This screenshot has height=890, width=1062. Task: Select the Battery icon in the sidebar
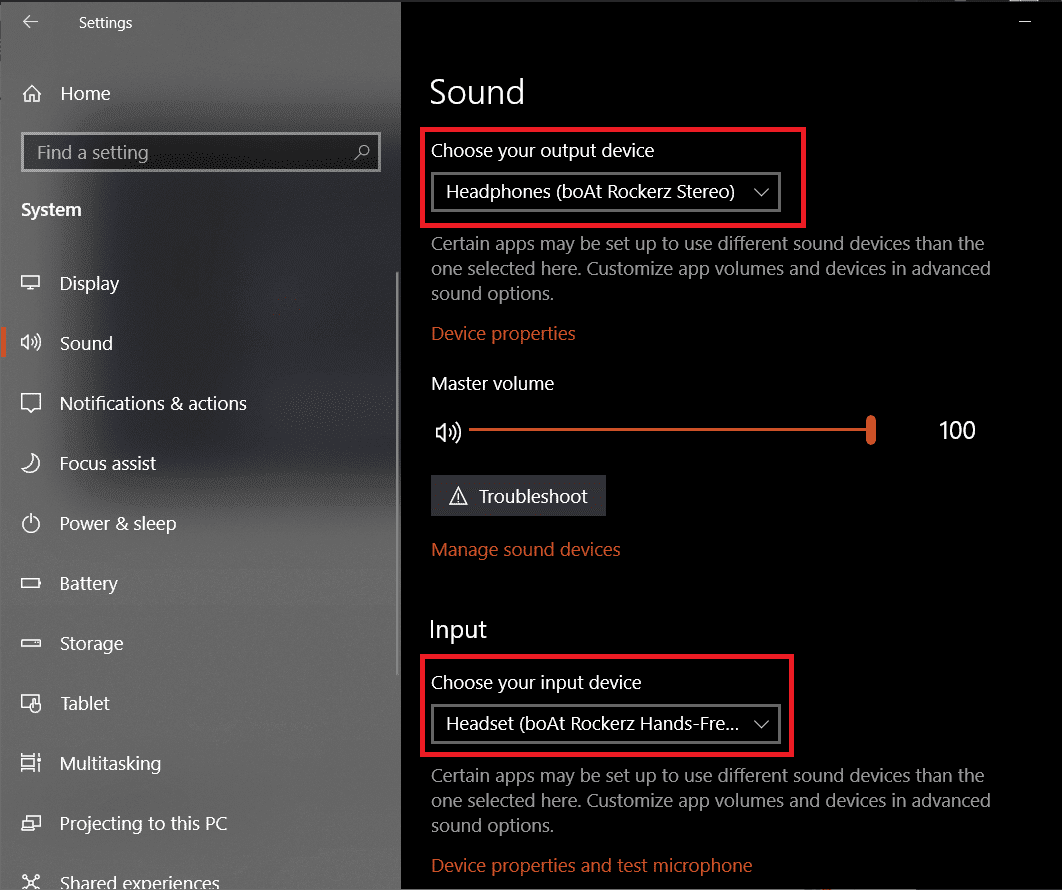30,583
